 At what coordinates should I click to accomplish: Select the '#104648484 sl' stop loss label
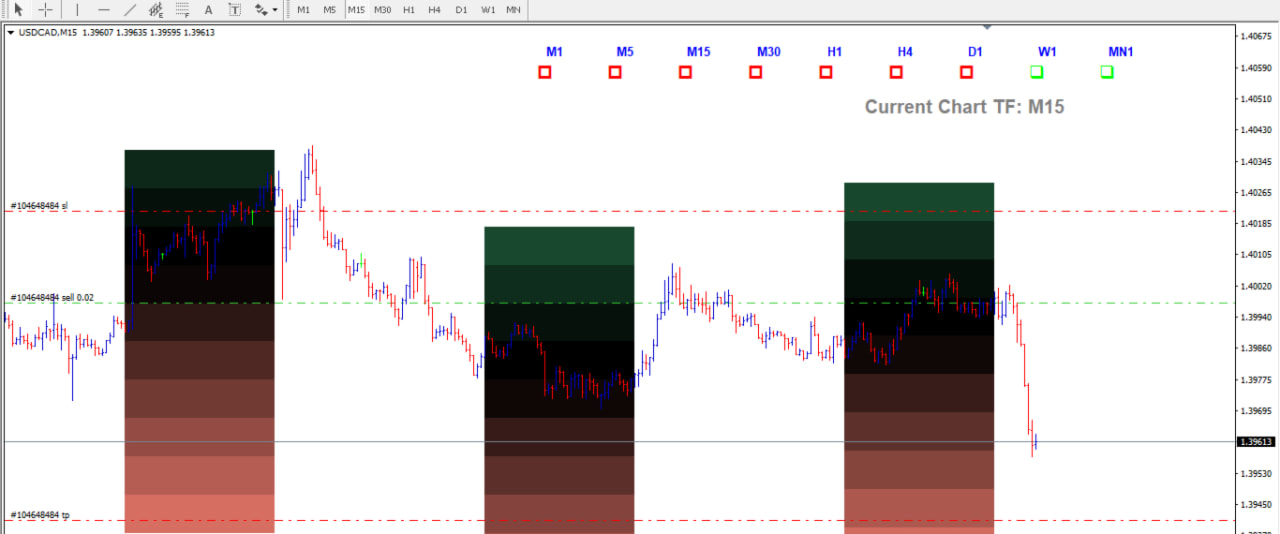(x=39, y=206)
